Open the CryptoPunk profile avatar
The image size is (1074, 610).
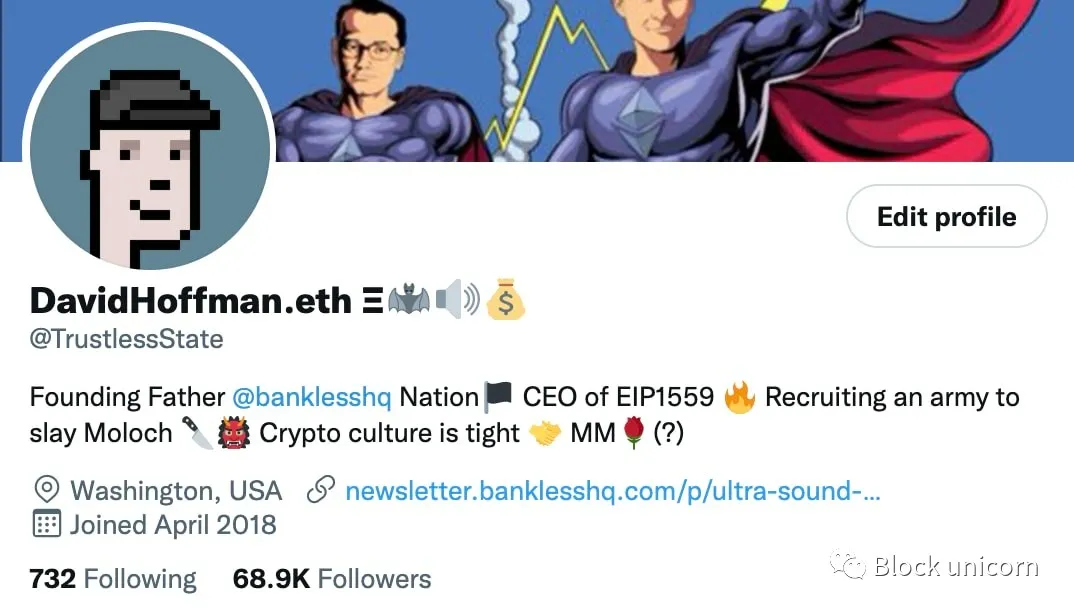pos(149,149)
